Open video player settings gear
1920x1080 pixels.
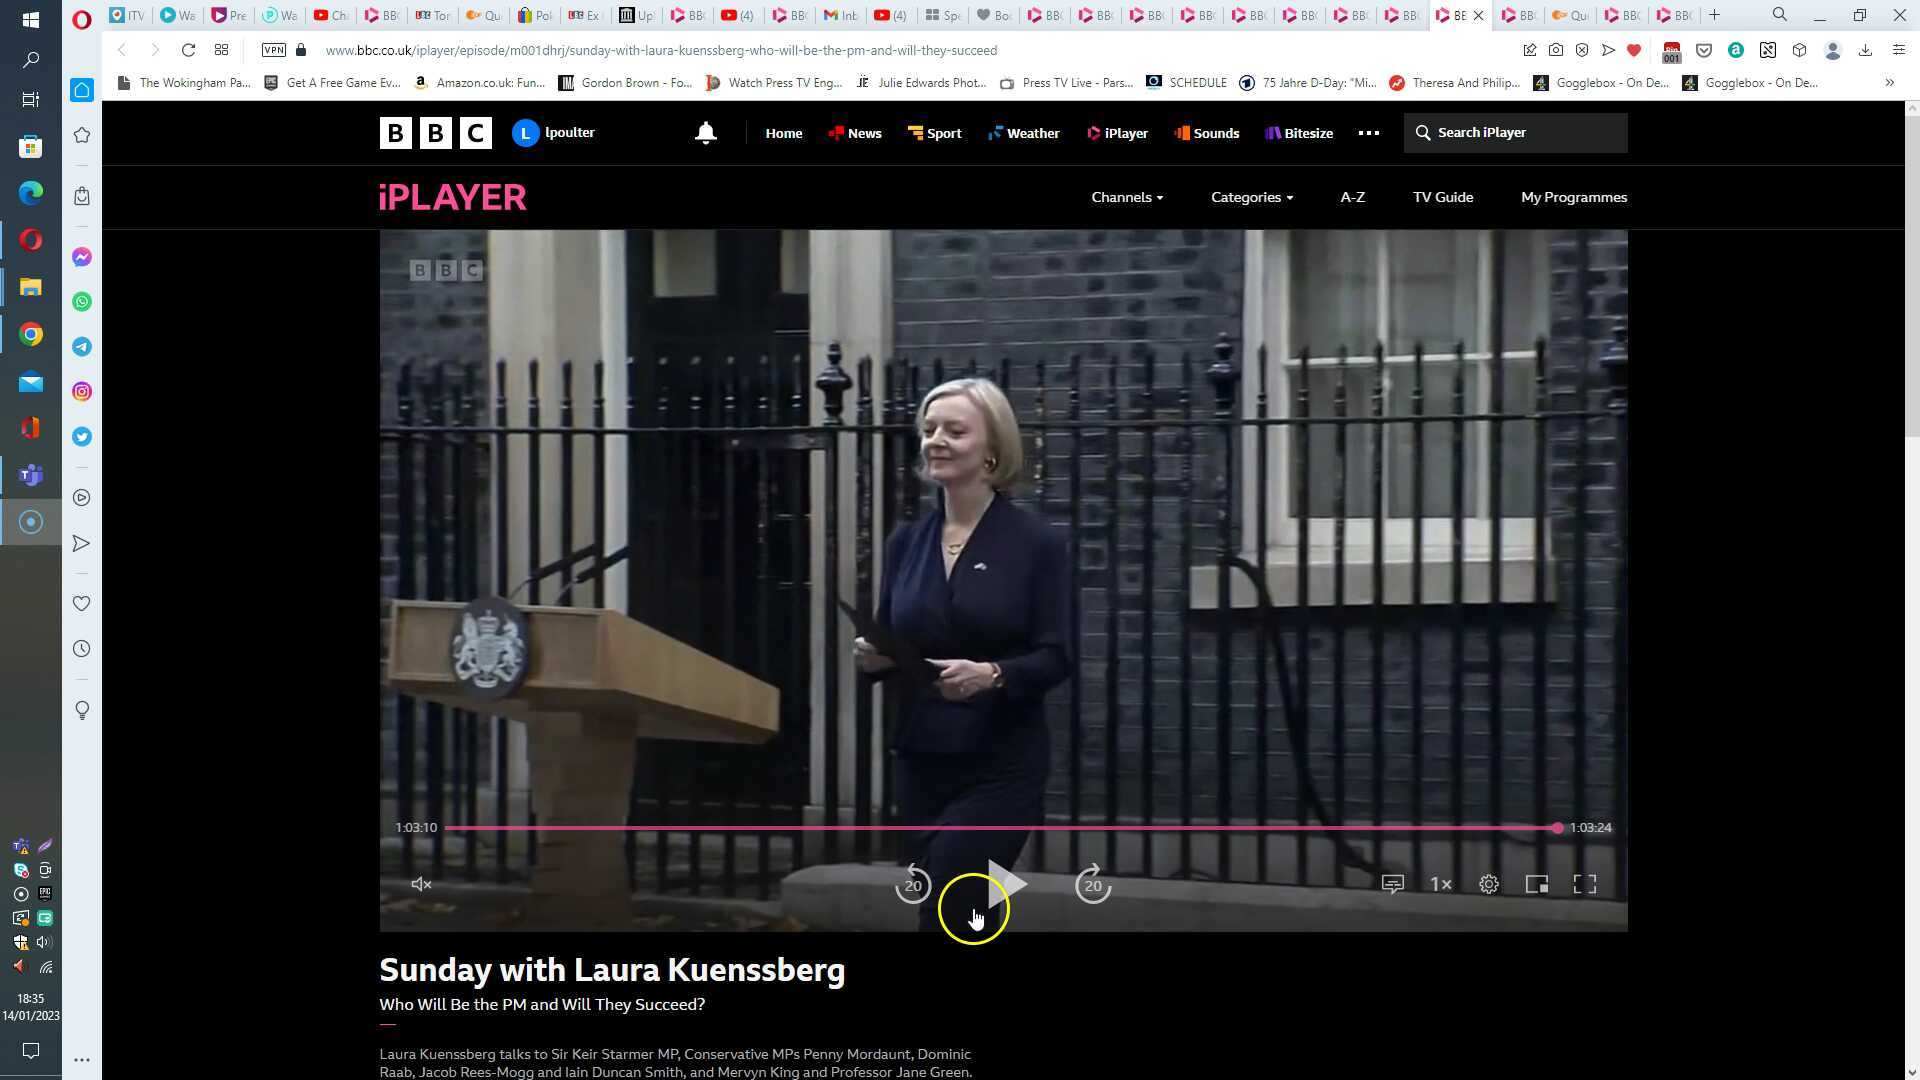(1488, 884)
